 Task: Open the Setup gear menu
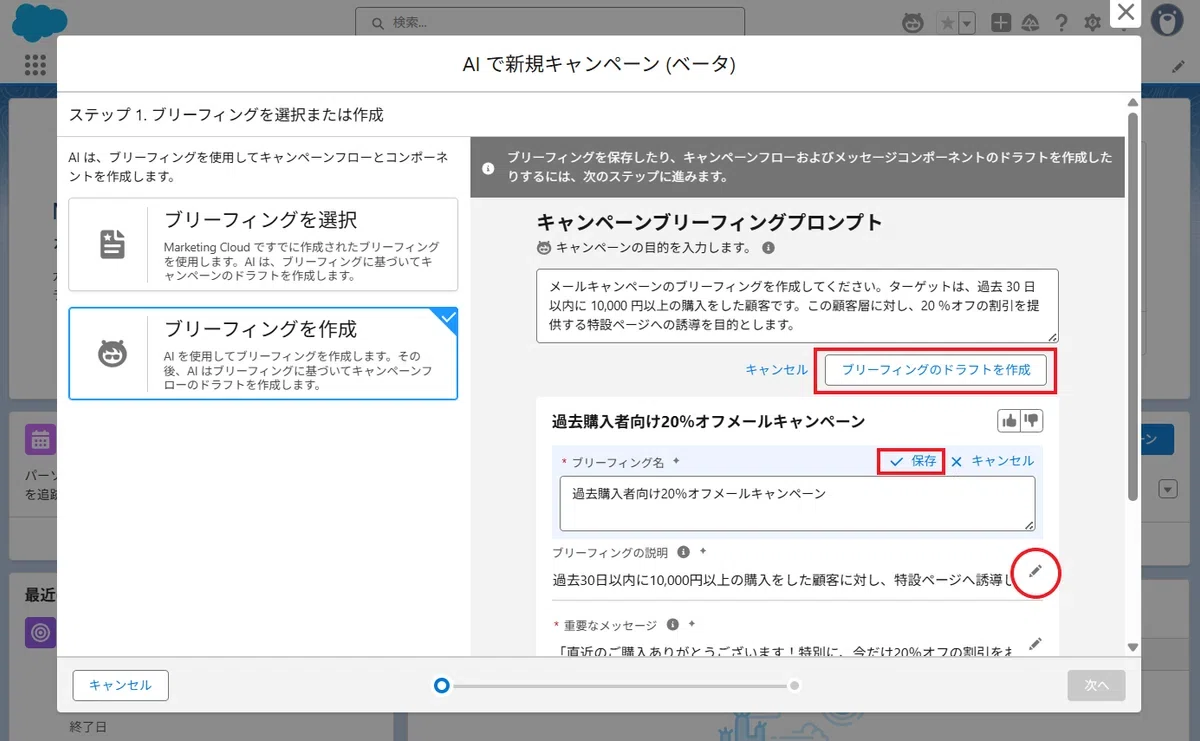point(1092,22)
